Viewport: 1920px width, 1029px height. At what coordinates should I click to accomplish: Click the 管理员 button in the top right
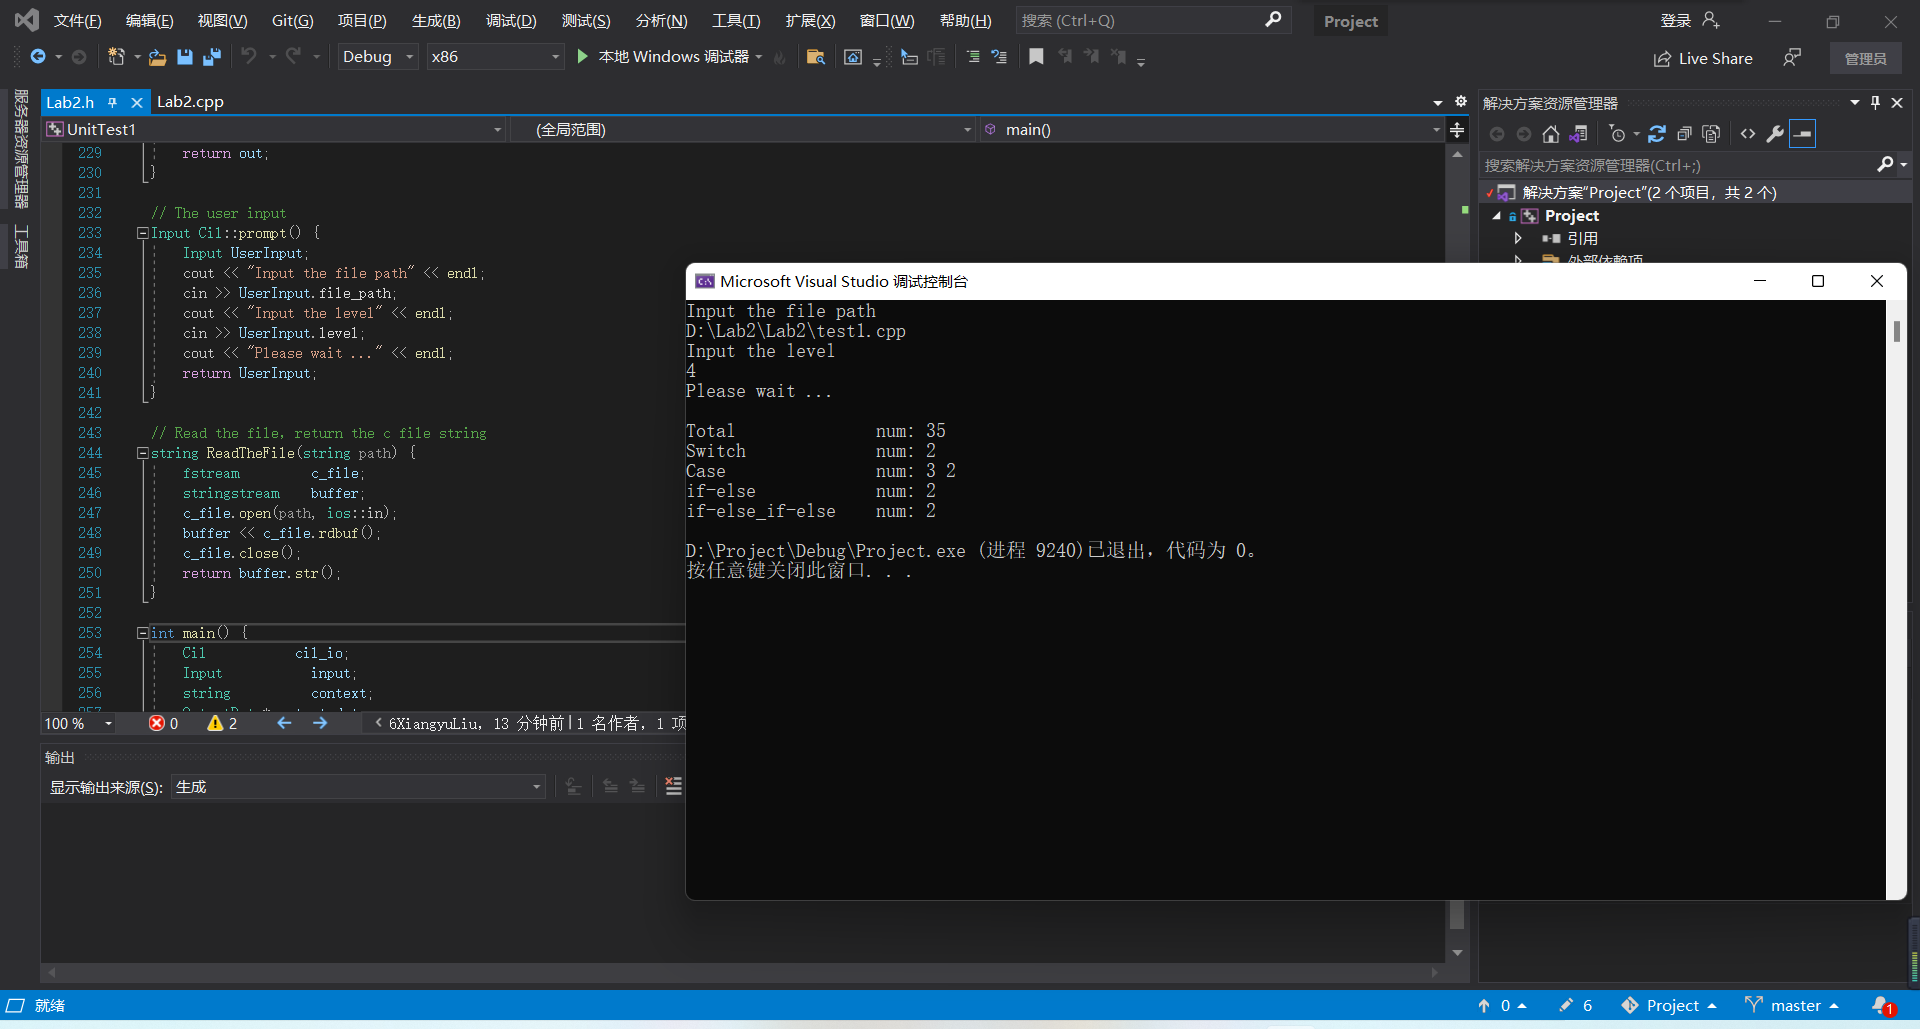click(1866, 58)
